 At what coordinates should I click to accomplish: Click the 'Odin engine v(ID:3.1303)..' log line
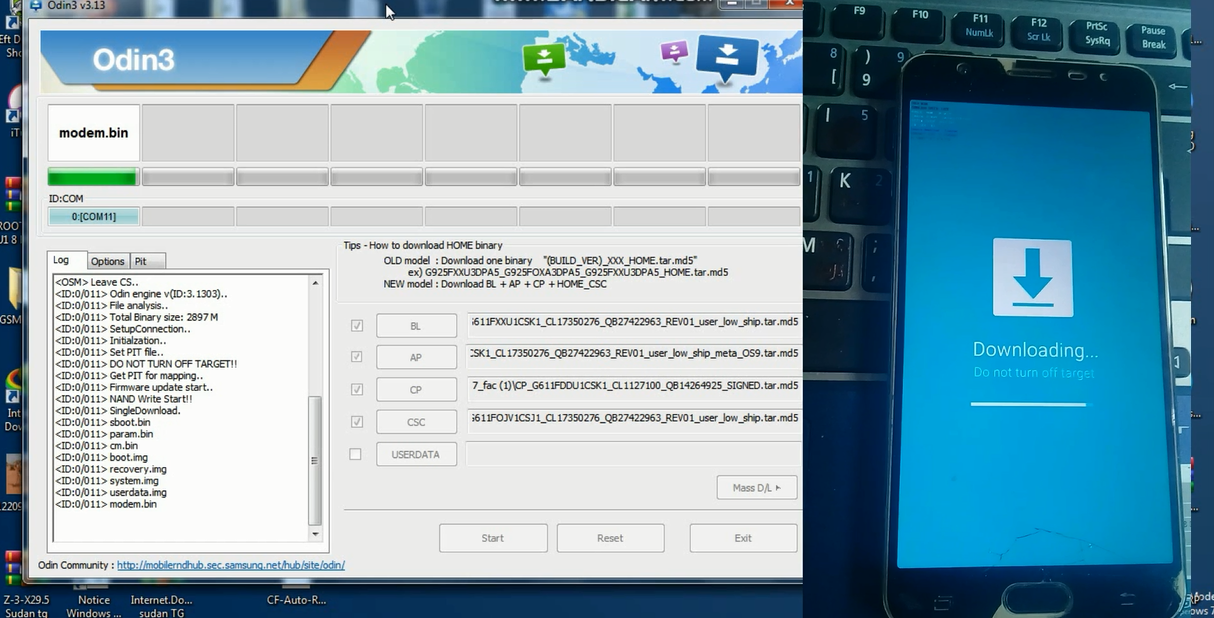pos(141,294)
